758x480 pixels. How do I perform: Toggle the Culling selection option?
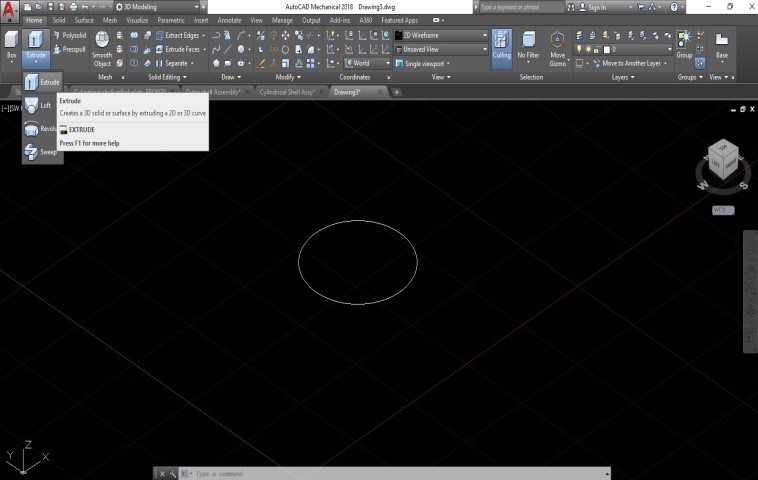pos(501,44)
